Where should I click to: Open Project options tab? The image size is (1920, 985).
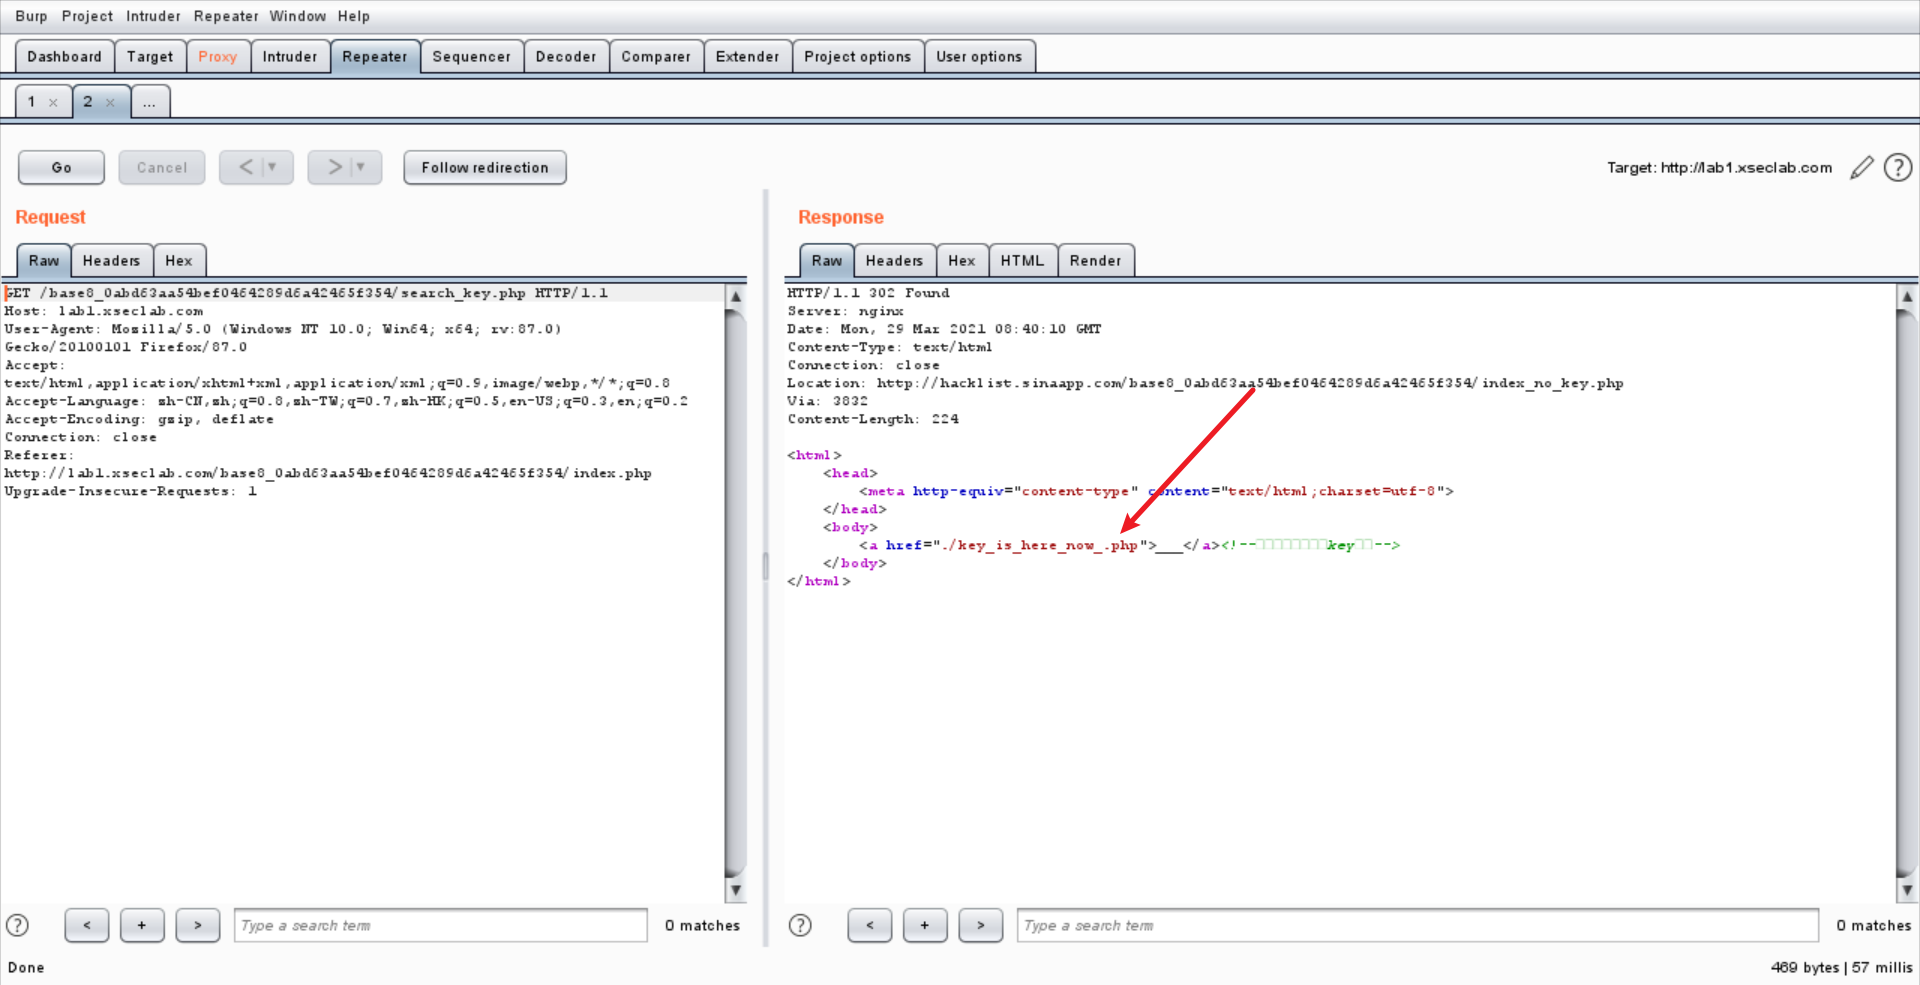point(858,56)
